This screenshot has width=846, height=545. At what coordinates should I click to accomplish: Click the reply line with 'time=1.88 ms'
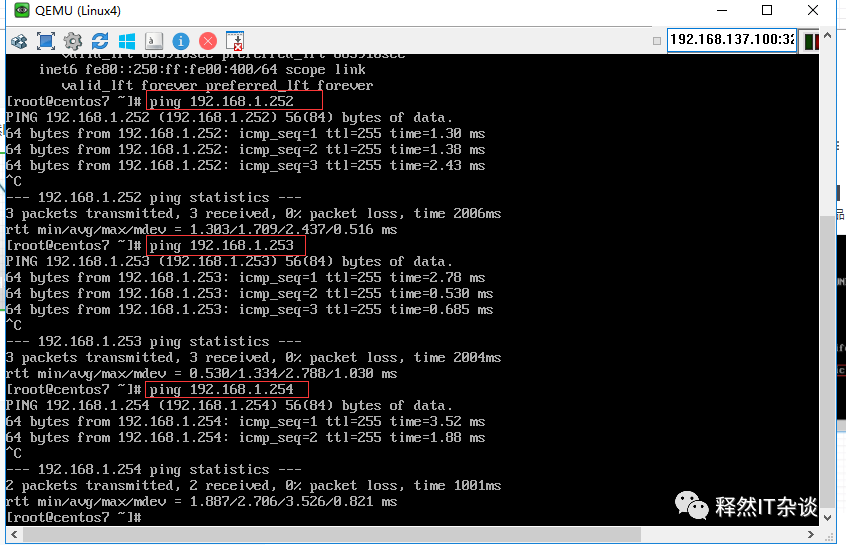pyautogui.click(x=245, y=437)
